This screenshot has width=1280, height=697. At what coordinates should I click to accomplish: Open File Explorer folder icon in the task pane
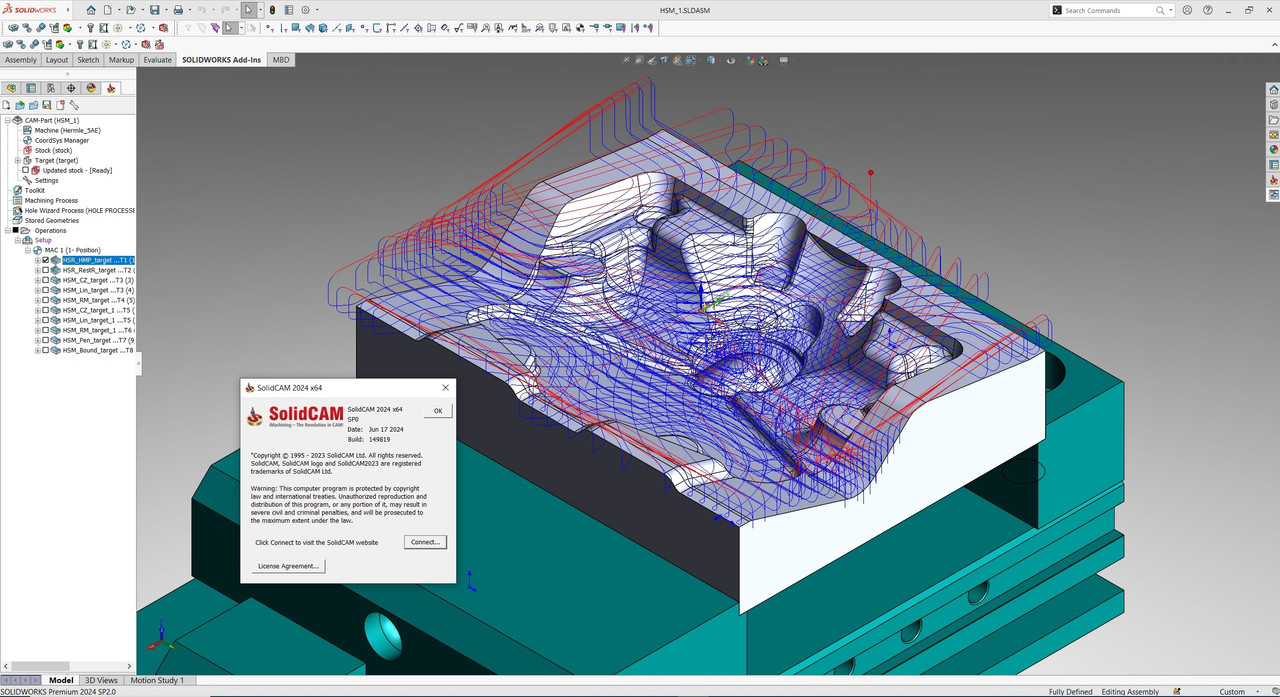tap(1274, 119)
